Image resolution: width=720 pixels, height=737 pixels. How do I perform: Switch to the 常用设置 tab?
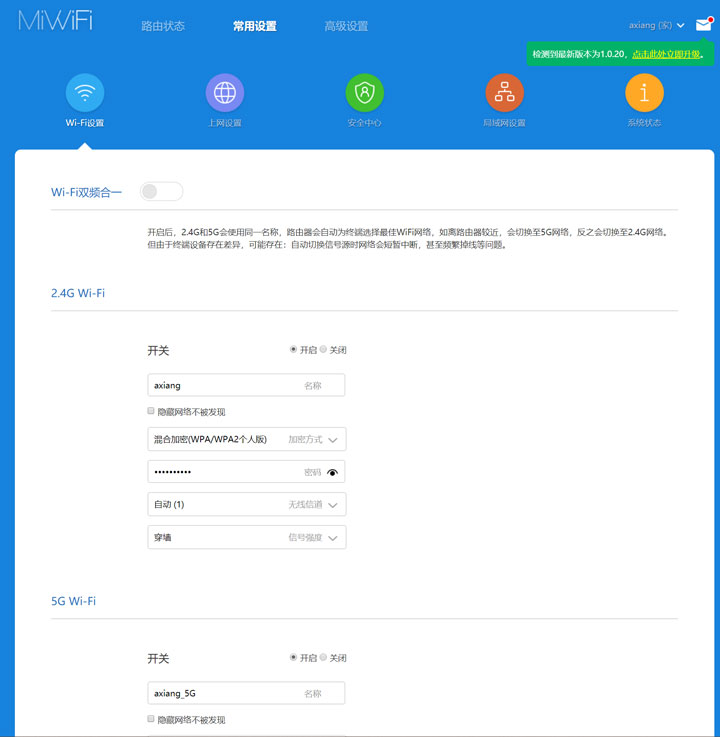coord(255,26)
